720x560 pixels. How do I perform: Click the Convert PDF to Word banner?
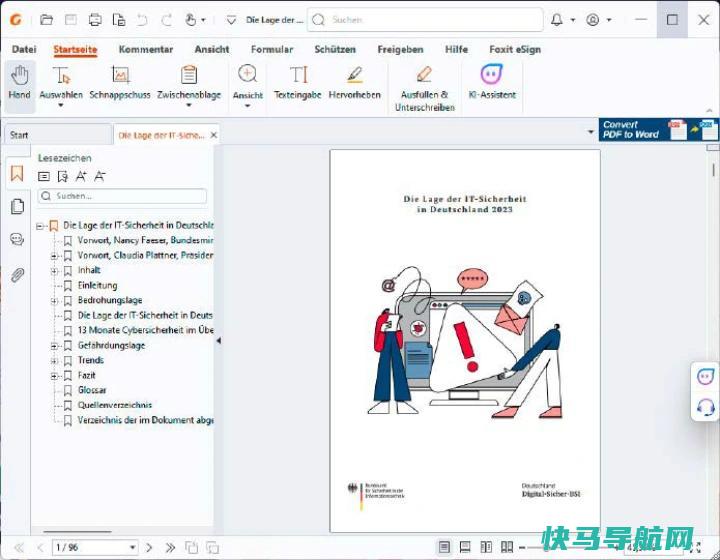pyautogui.click(x=658, y=129)
